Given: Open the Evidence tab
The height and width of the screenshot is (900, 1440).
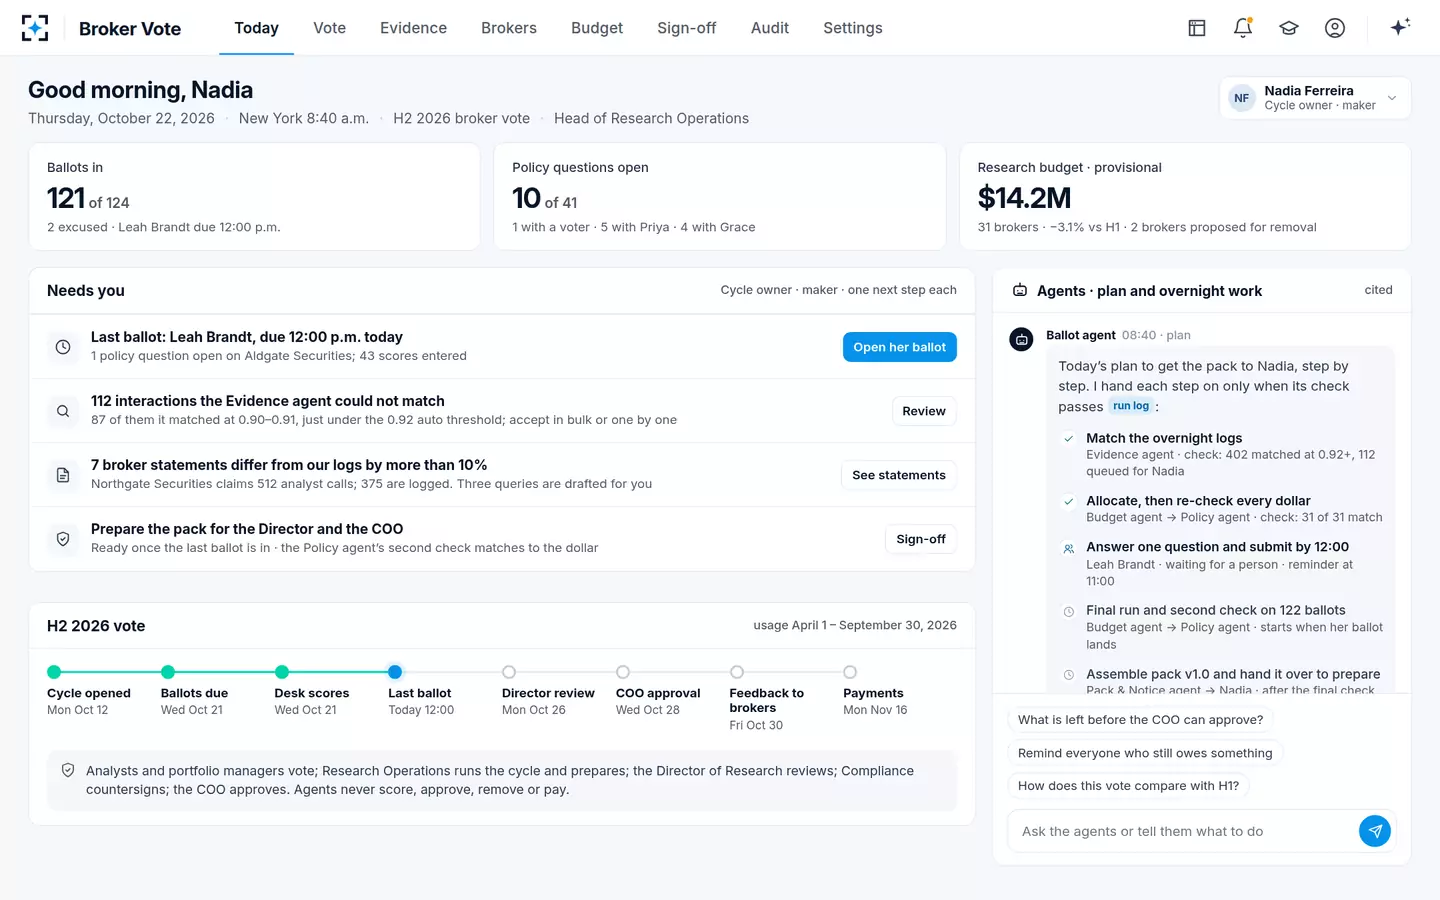Looking at the screenshot, I should pos(413,28).
